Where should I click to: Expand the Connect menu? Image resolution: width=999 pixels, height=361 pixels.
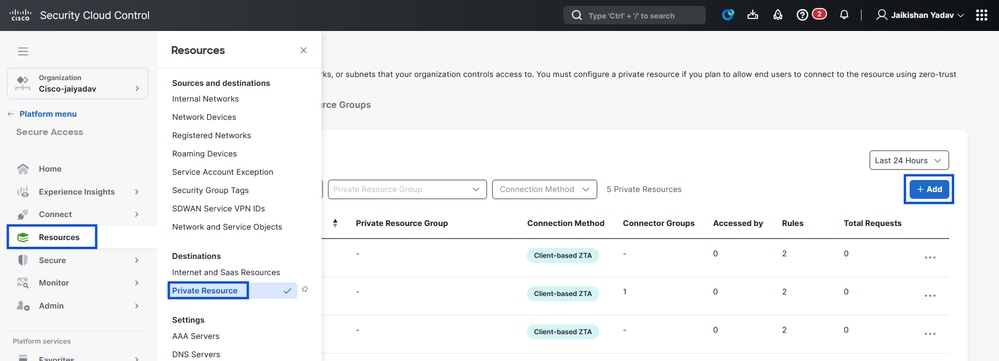point(78,215)
